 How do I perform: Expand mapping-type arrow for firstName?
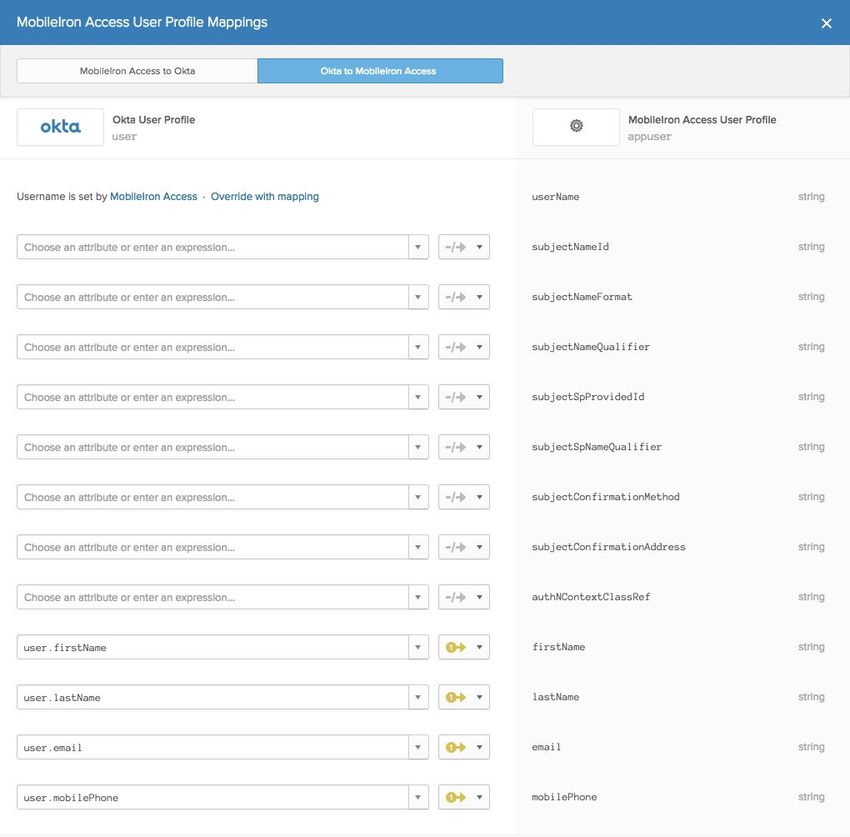pyautogui.click(x=480, y=647)
